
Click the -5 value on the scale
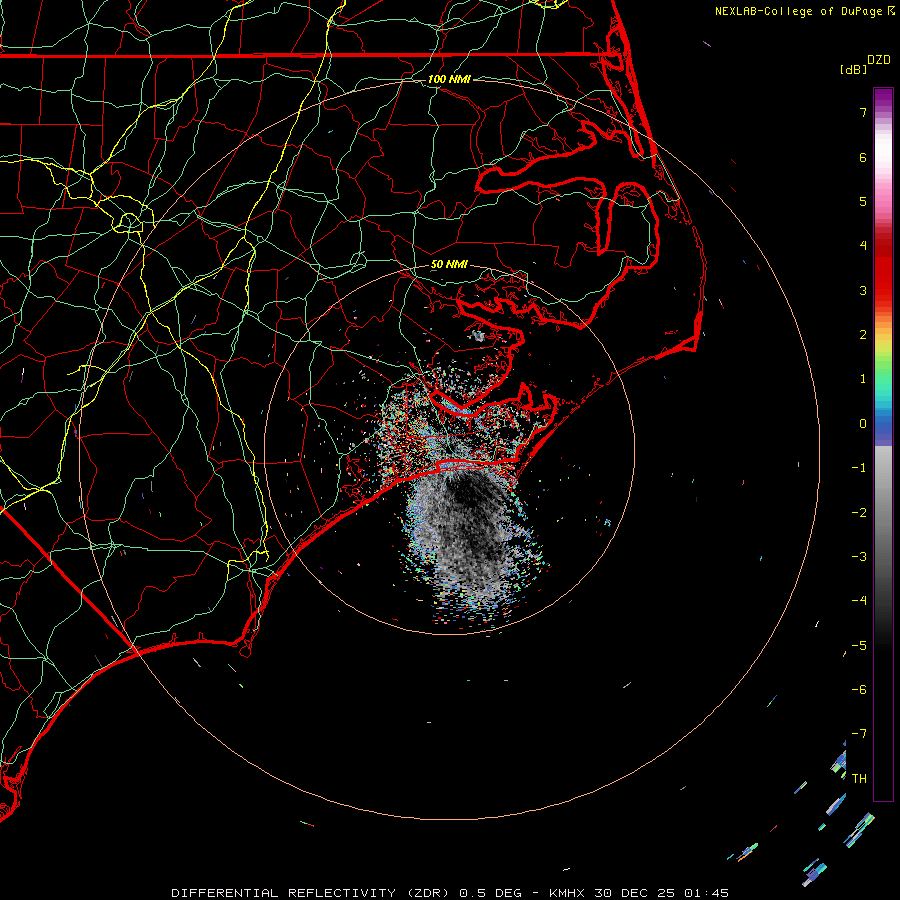click(x=859, y=646)
